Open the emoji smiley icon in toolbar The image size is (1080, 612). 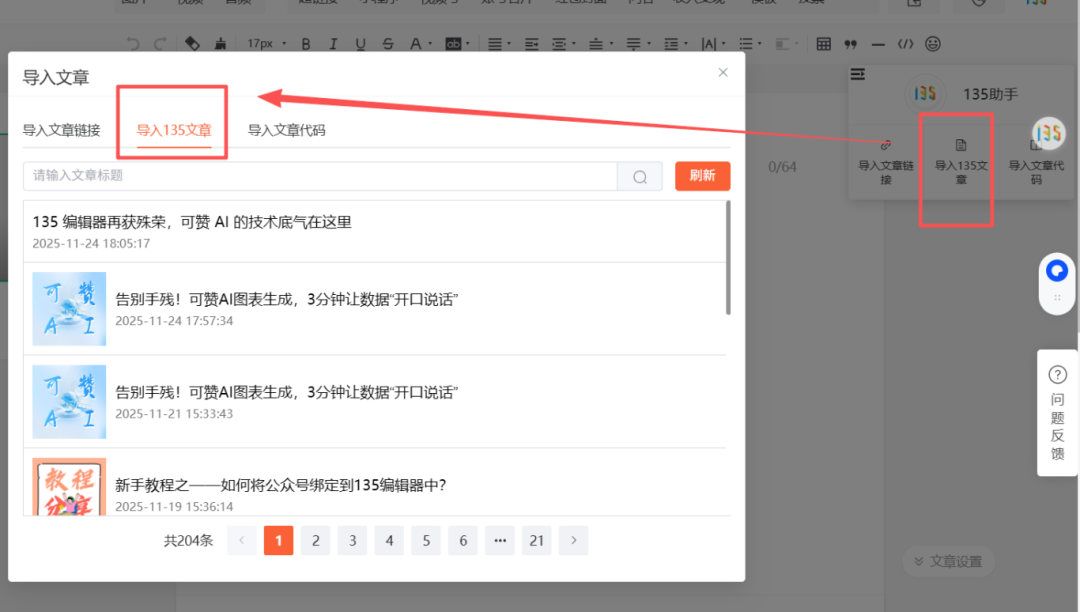coord(933,44)
